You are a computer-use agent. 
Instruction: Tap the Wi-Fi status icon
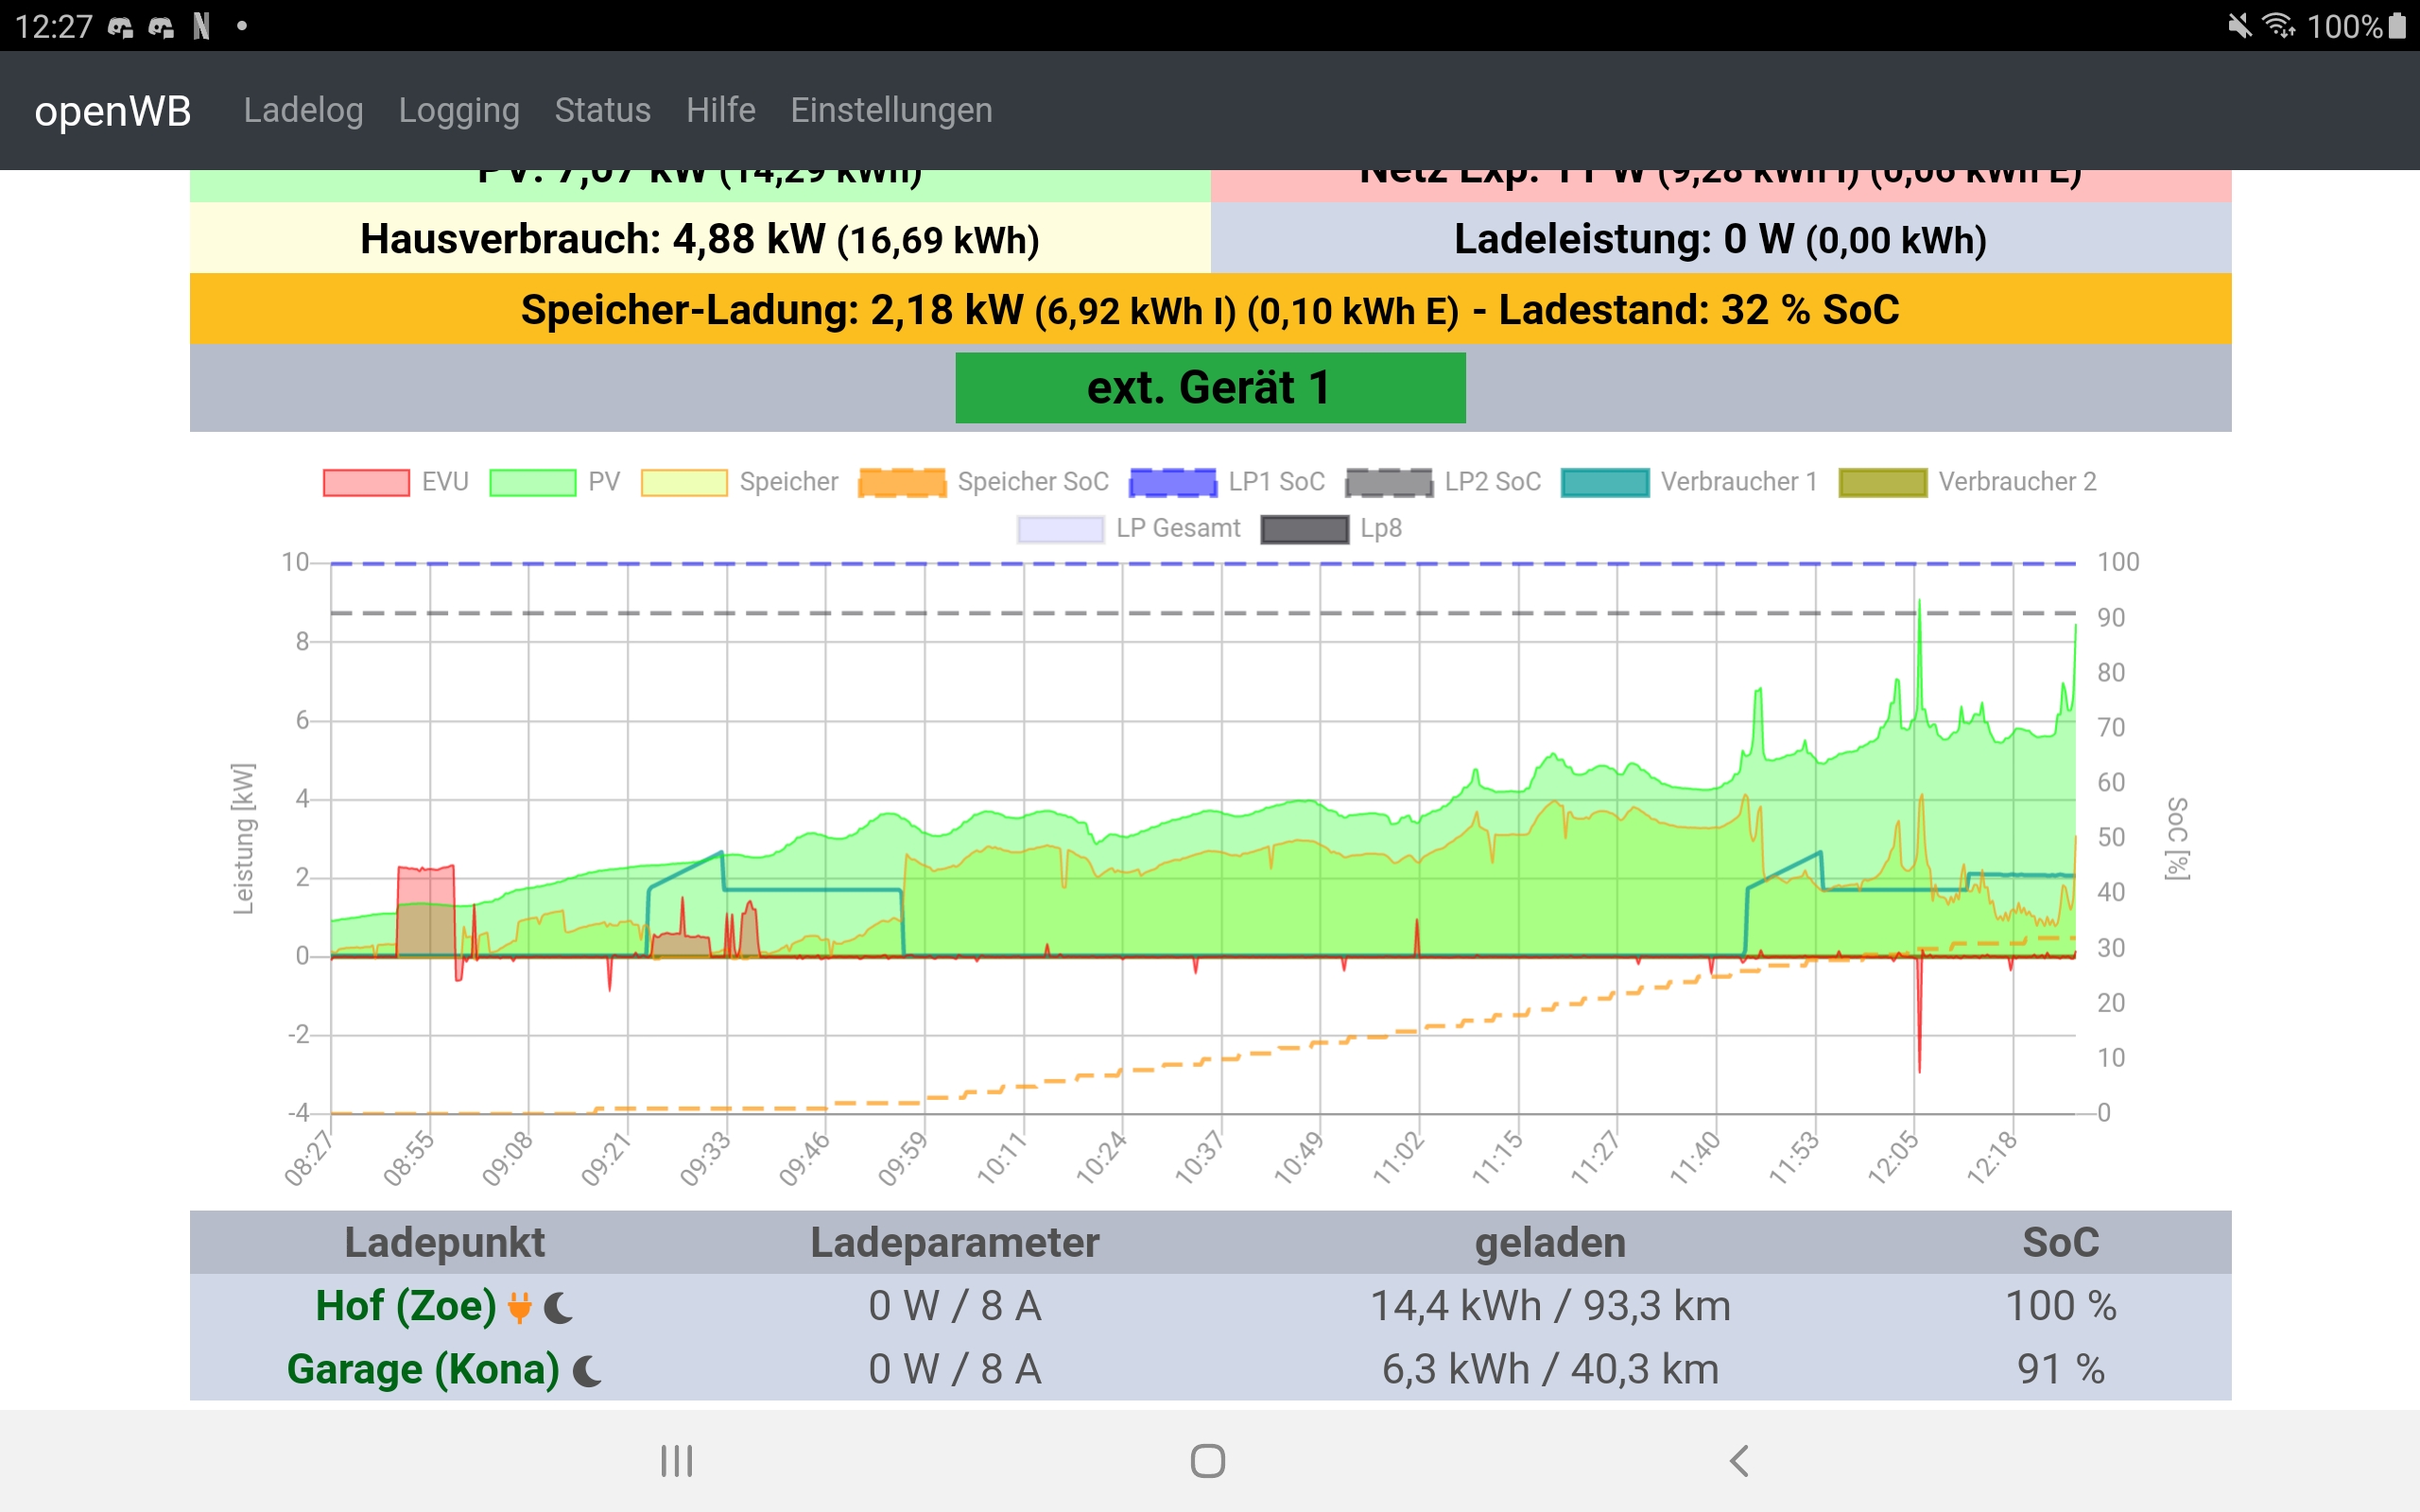[x=2277, y=25]
